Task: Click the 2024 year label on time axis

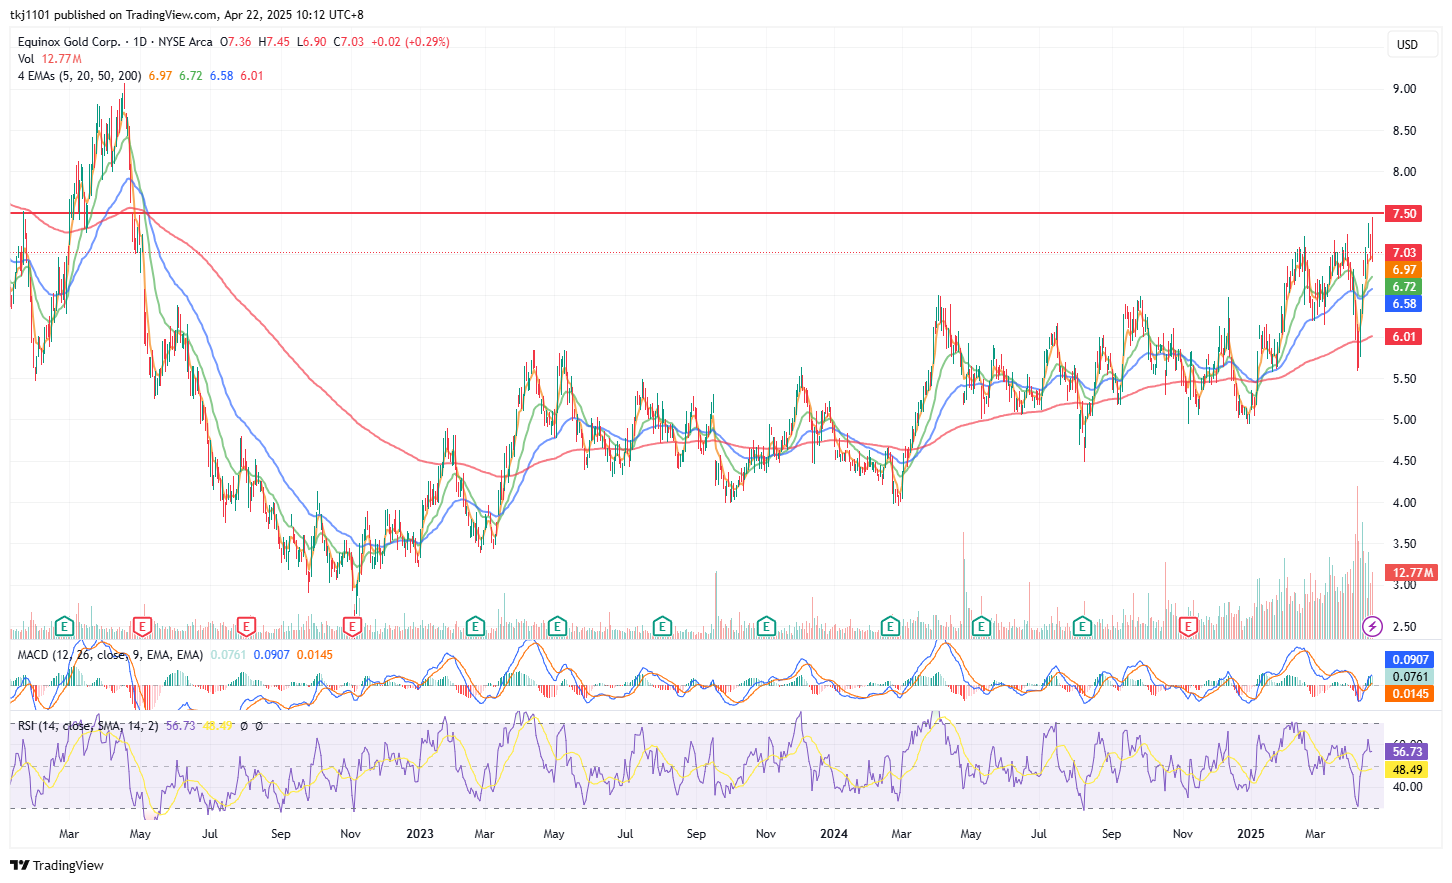Action: tap(834, 834)
